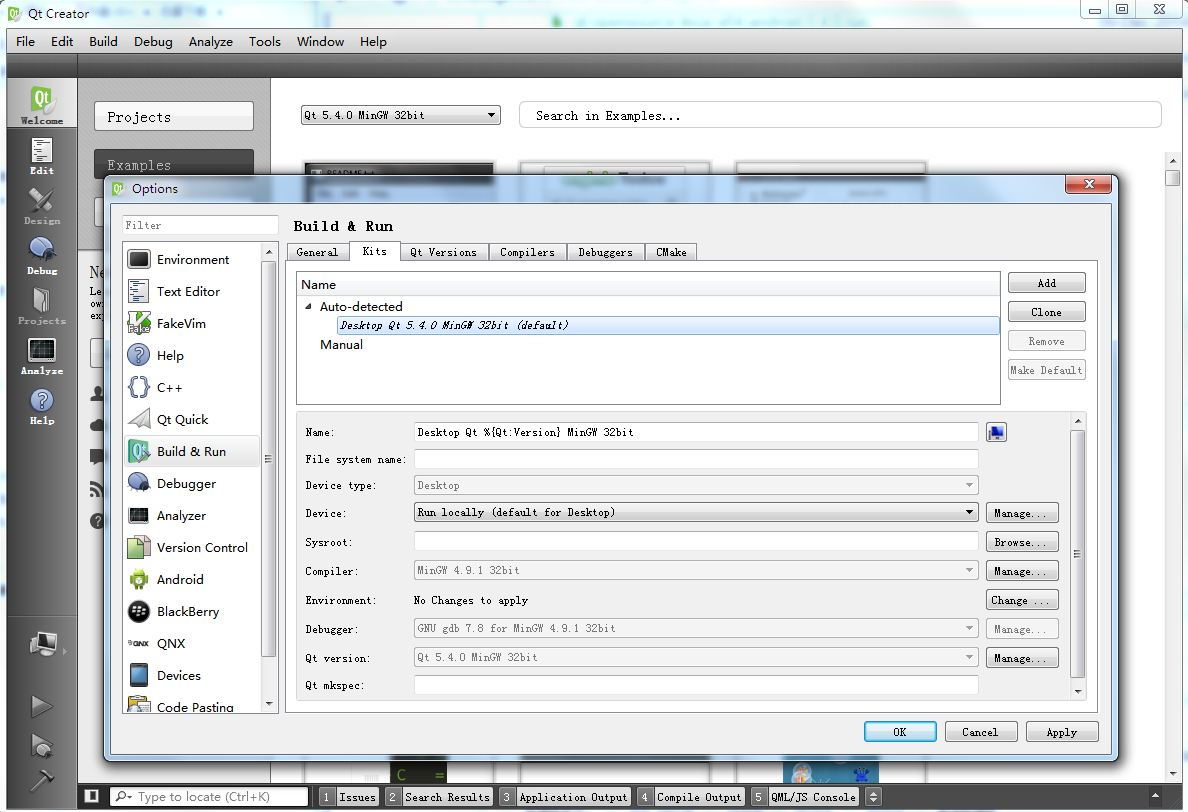Open the File menu
The width and height of the screenshot is (1188, 812).
pos(25,42)
